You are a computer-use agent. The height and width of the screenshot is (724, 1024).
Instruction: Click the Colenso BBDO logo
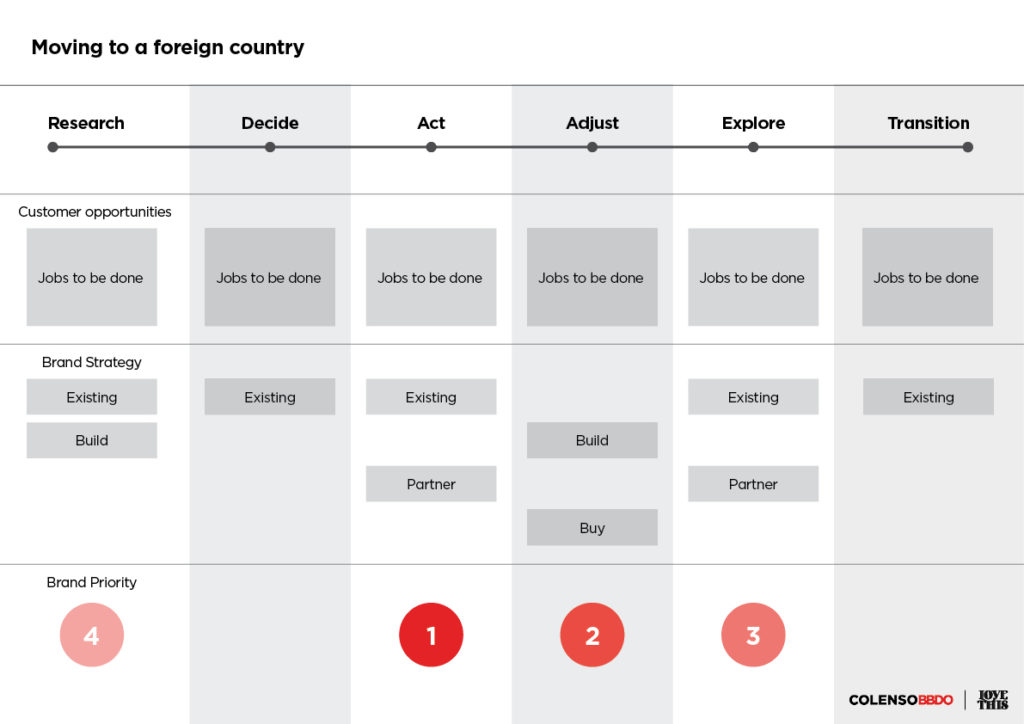tap(901, 700)
